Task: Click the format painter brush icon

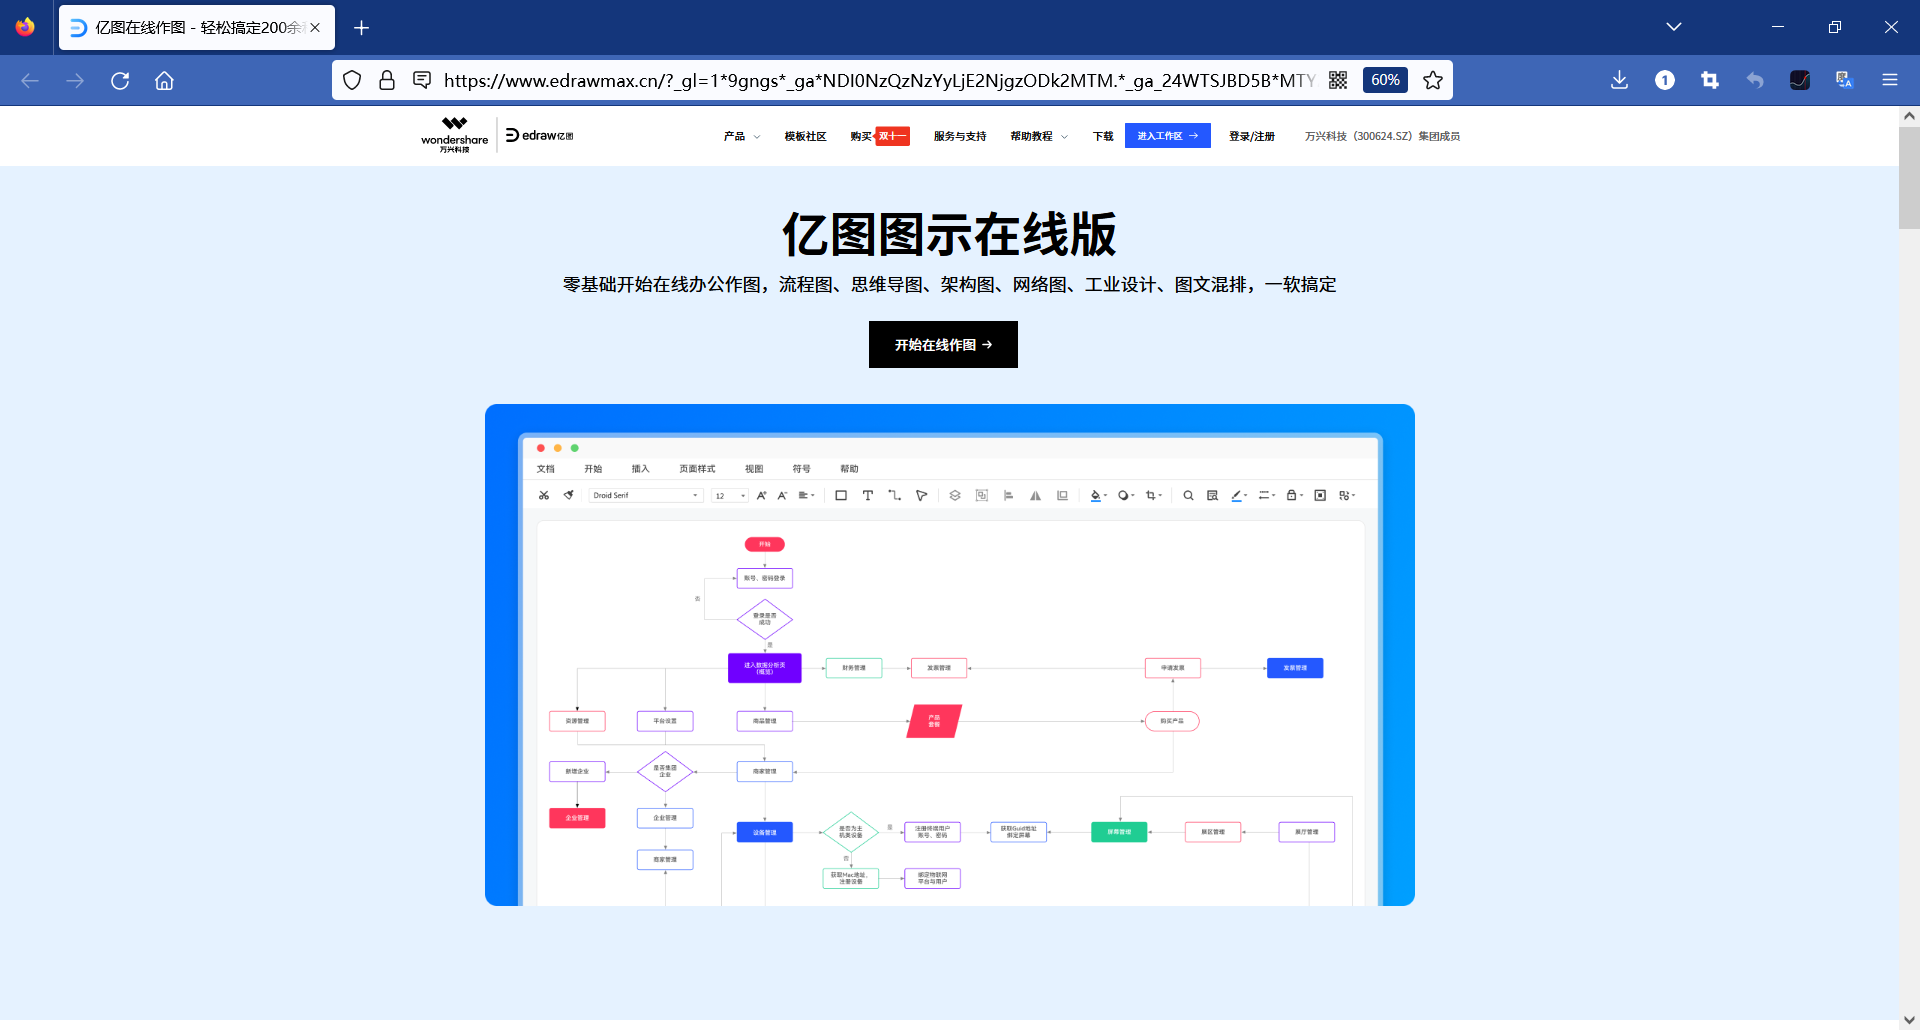Action: pos(569,495)
